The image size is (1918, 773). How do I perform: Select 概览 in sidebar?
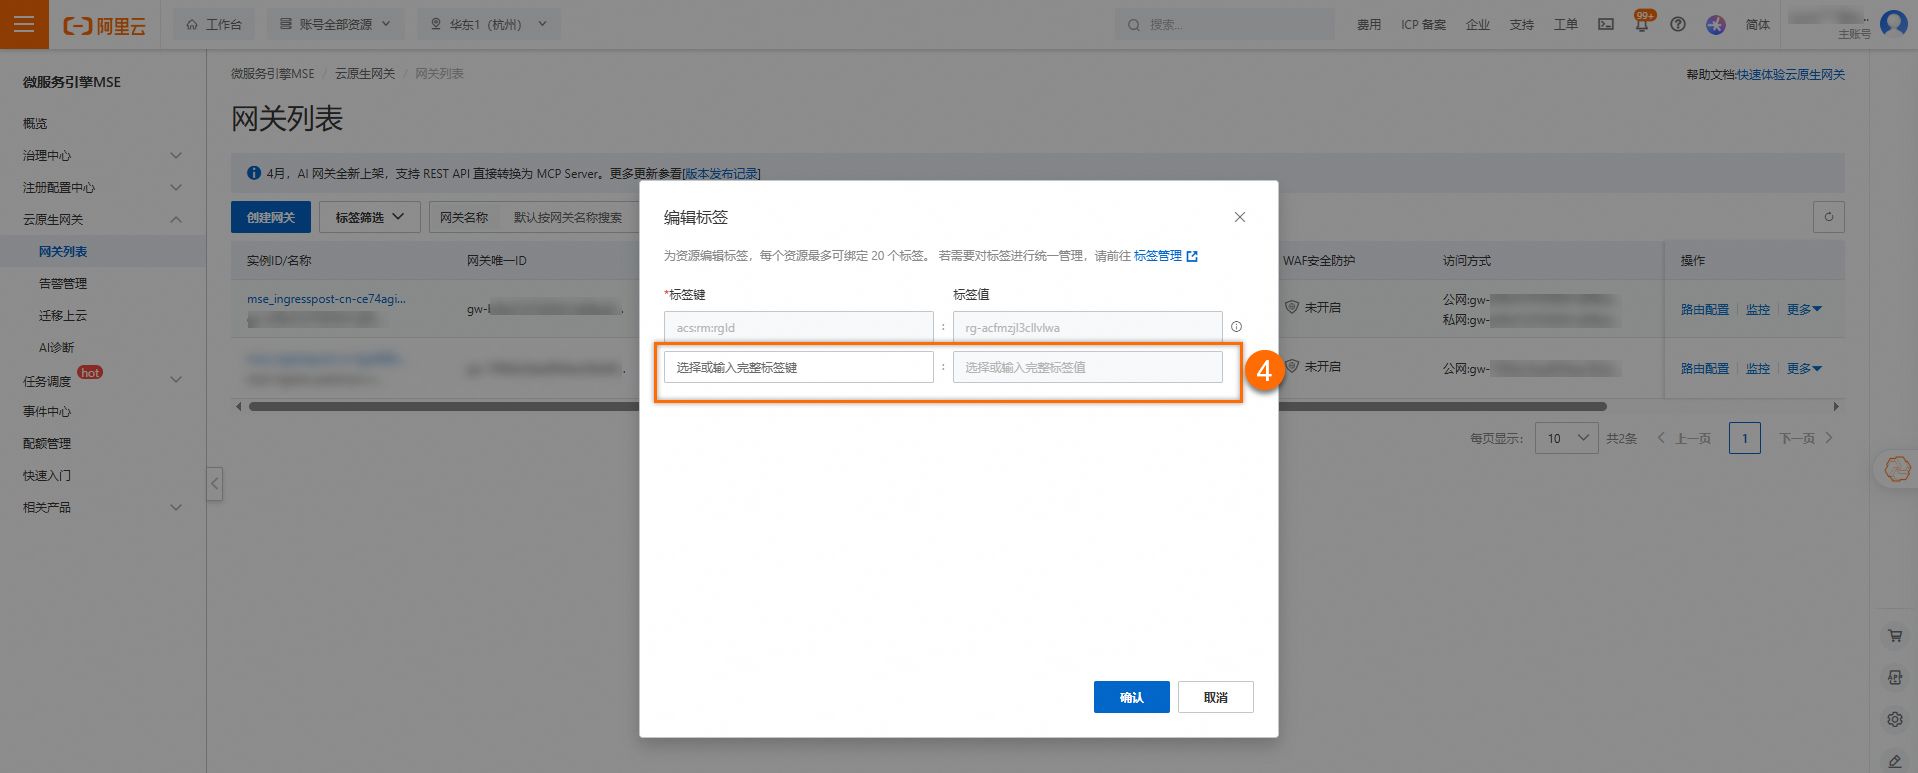click(x=35, y=123)
